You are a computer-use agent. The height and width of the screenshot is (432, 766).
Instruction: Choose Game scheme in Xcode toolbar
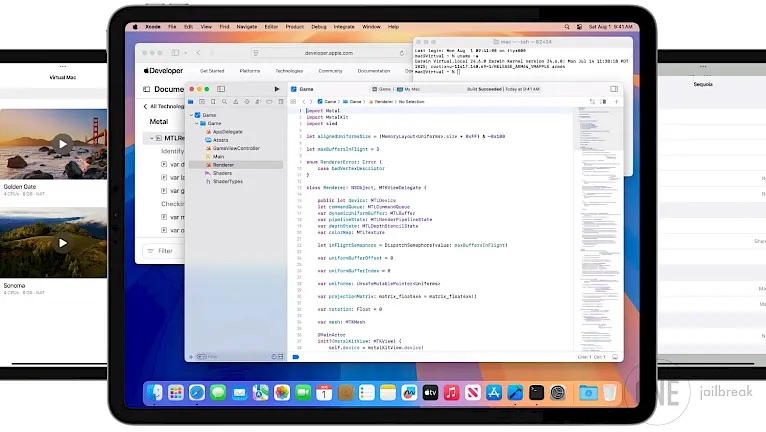pyautogui.click(x=382, y=89)
